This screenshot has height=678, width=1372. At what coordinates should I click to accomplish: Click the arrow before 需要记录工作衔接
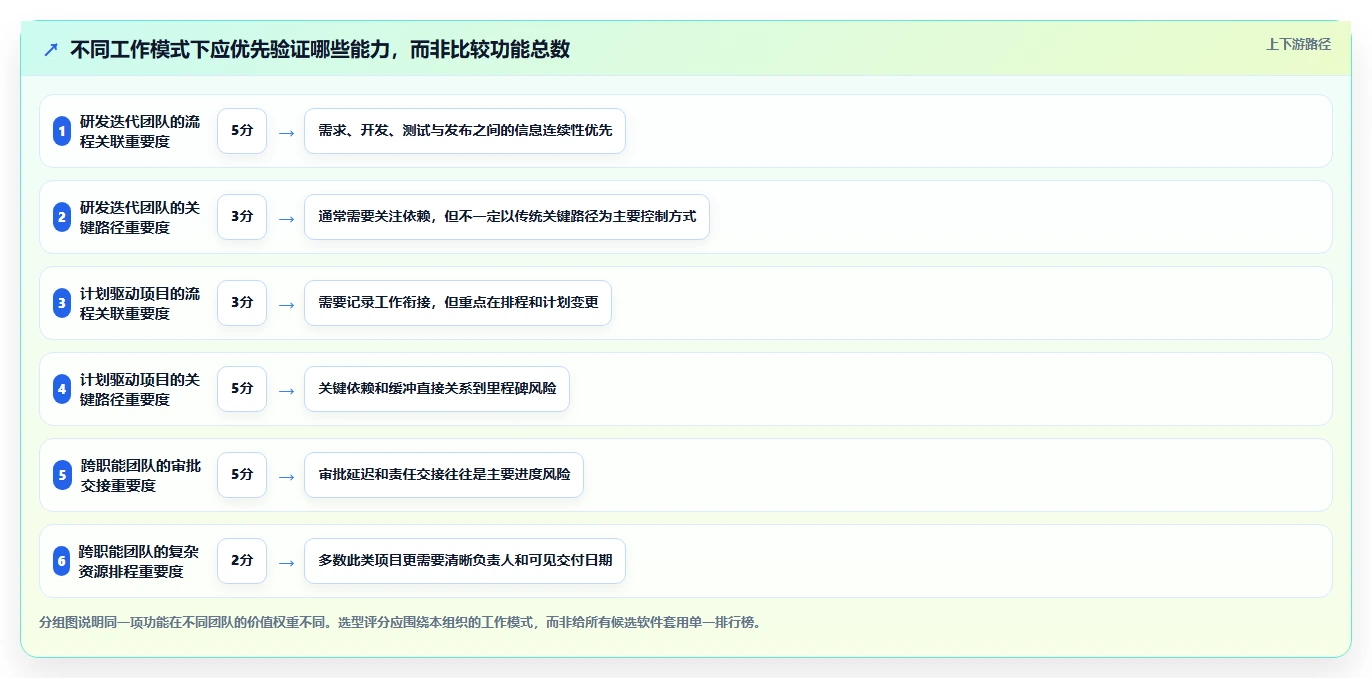click(x=286, y=304)
